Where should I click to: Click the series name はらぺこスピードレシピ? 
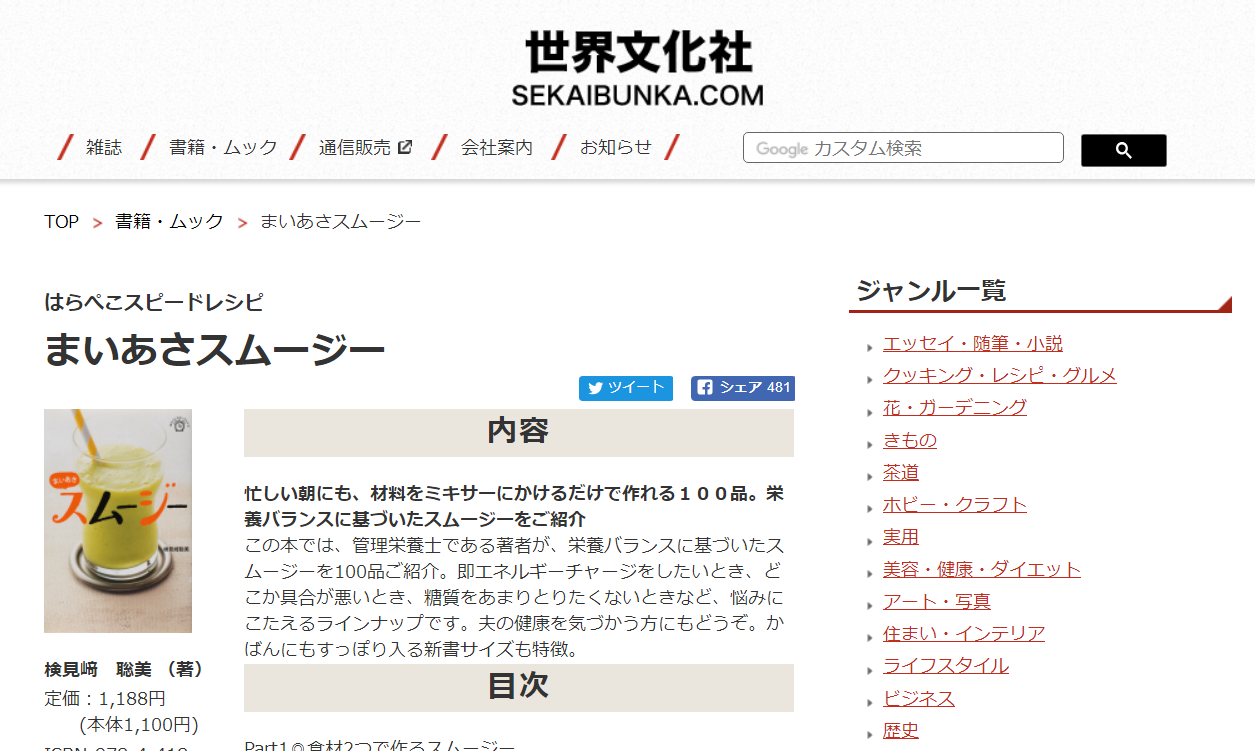(154, 301)
